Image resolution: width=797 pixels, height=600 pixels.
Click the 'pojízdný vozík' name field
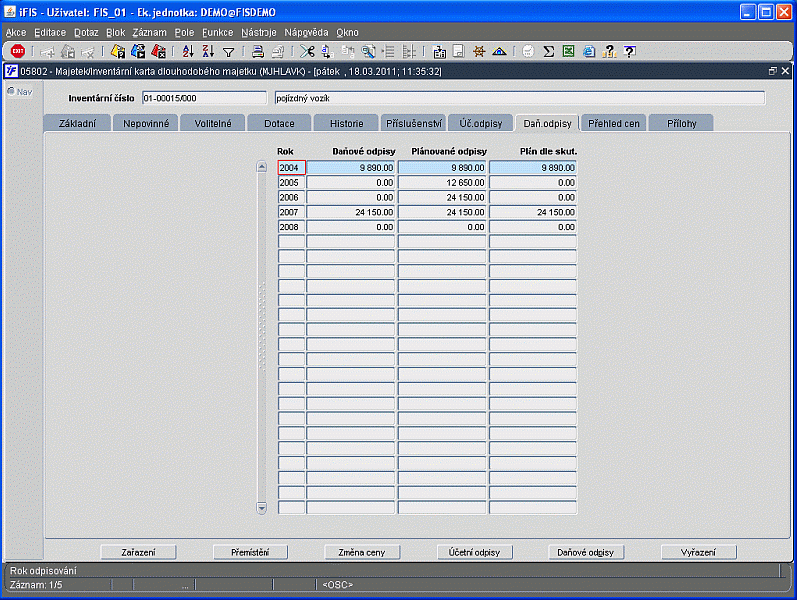(x=519, y=98)
